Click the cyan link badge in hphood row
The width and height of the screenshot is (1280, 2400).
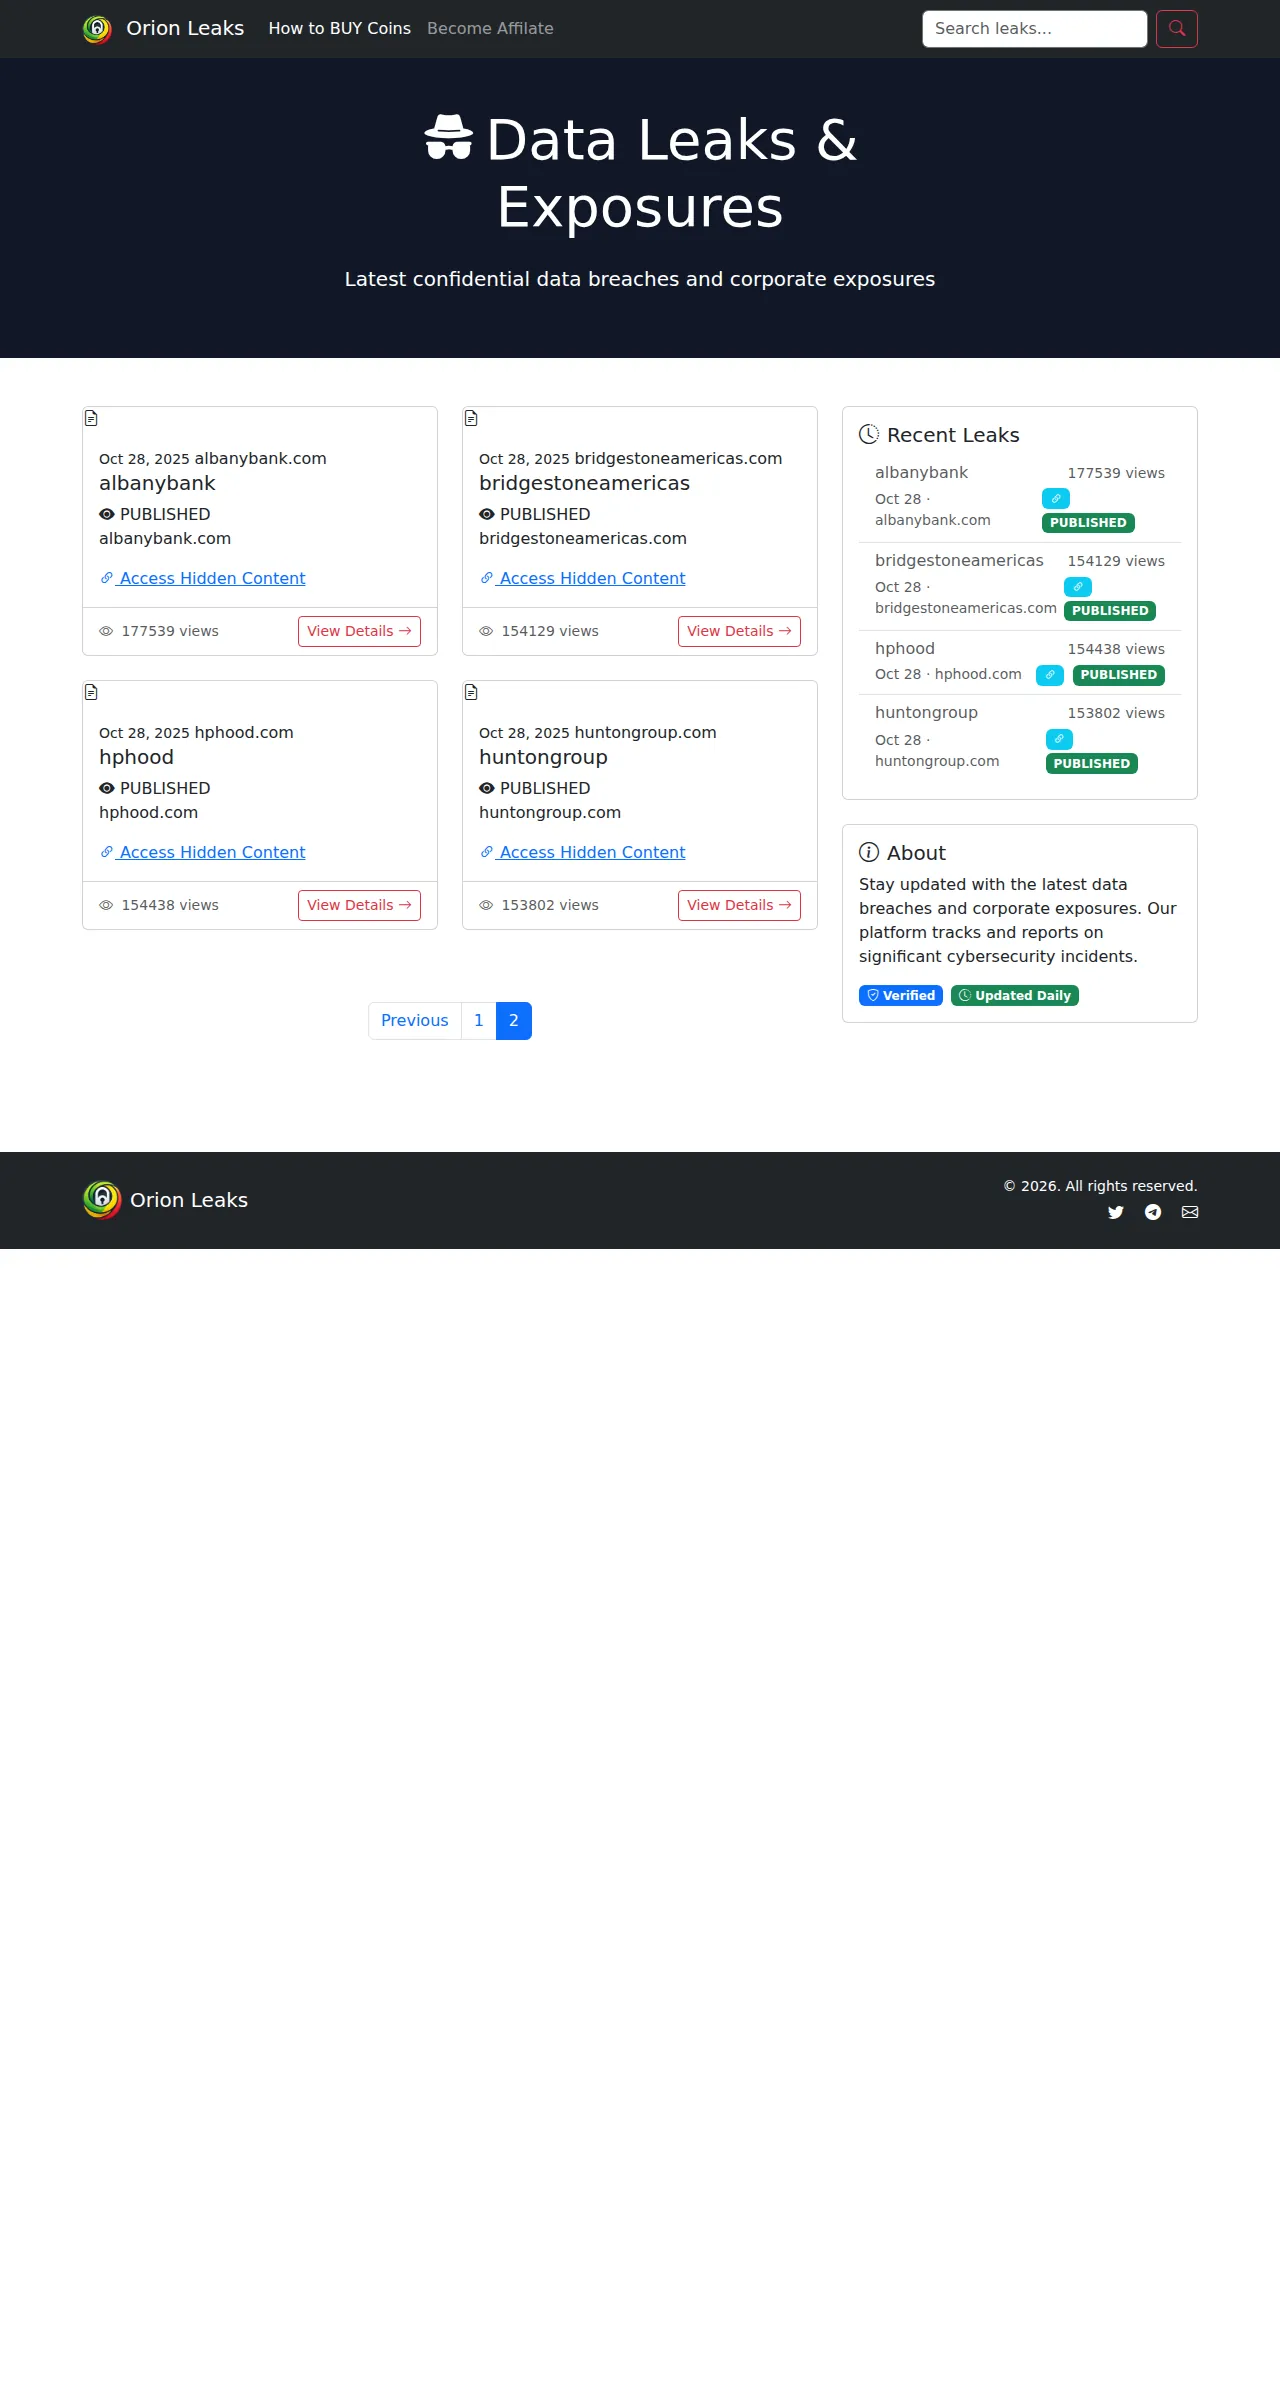click(1050, 675)
